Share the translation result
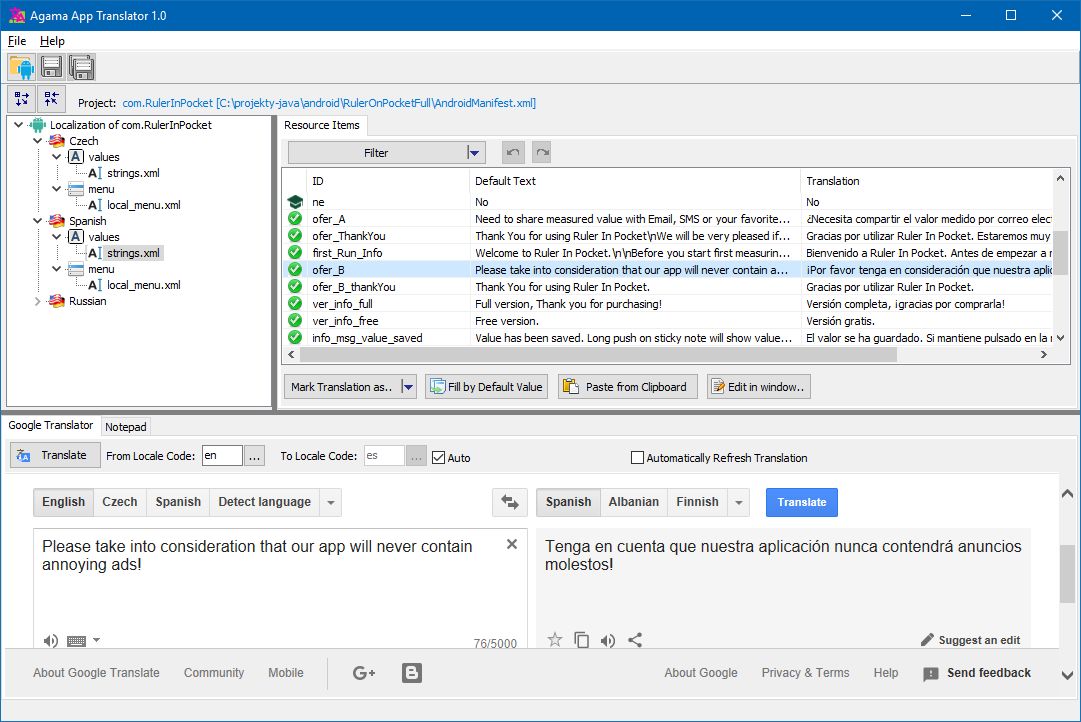 pos(634,640)
